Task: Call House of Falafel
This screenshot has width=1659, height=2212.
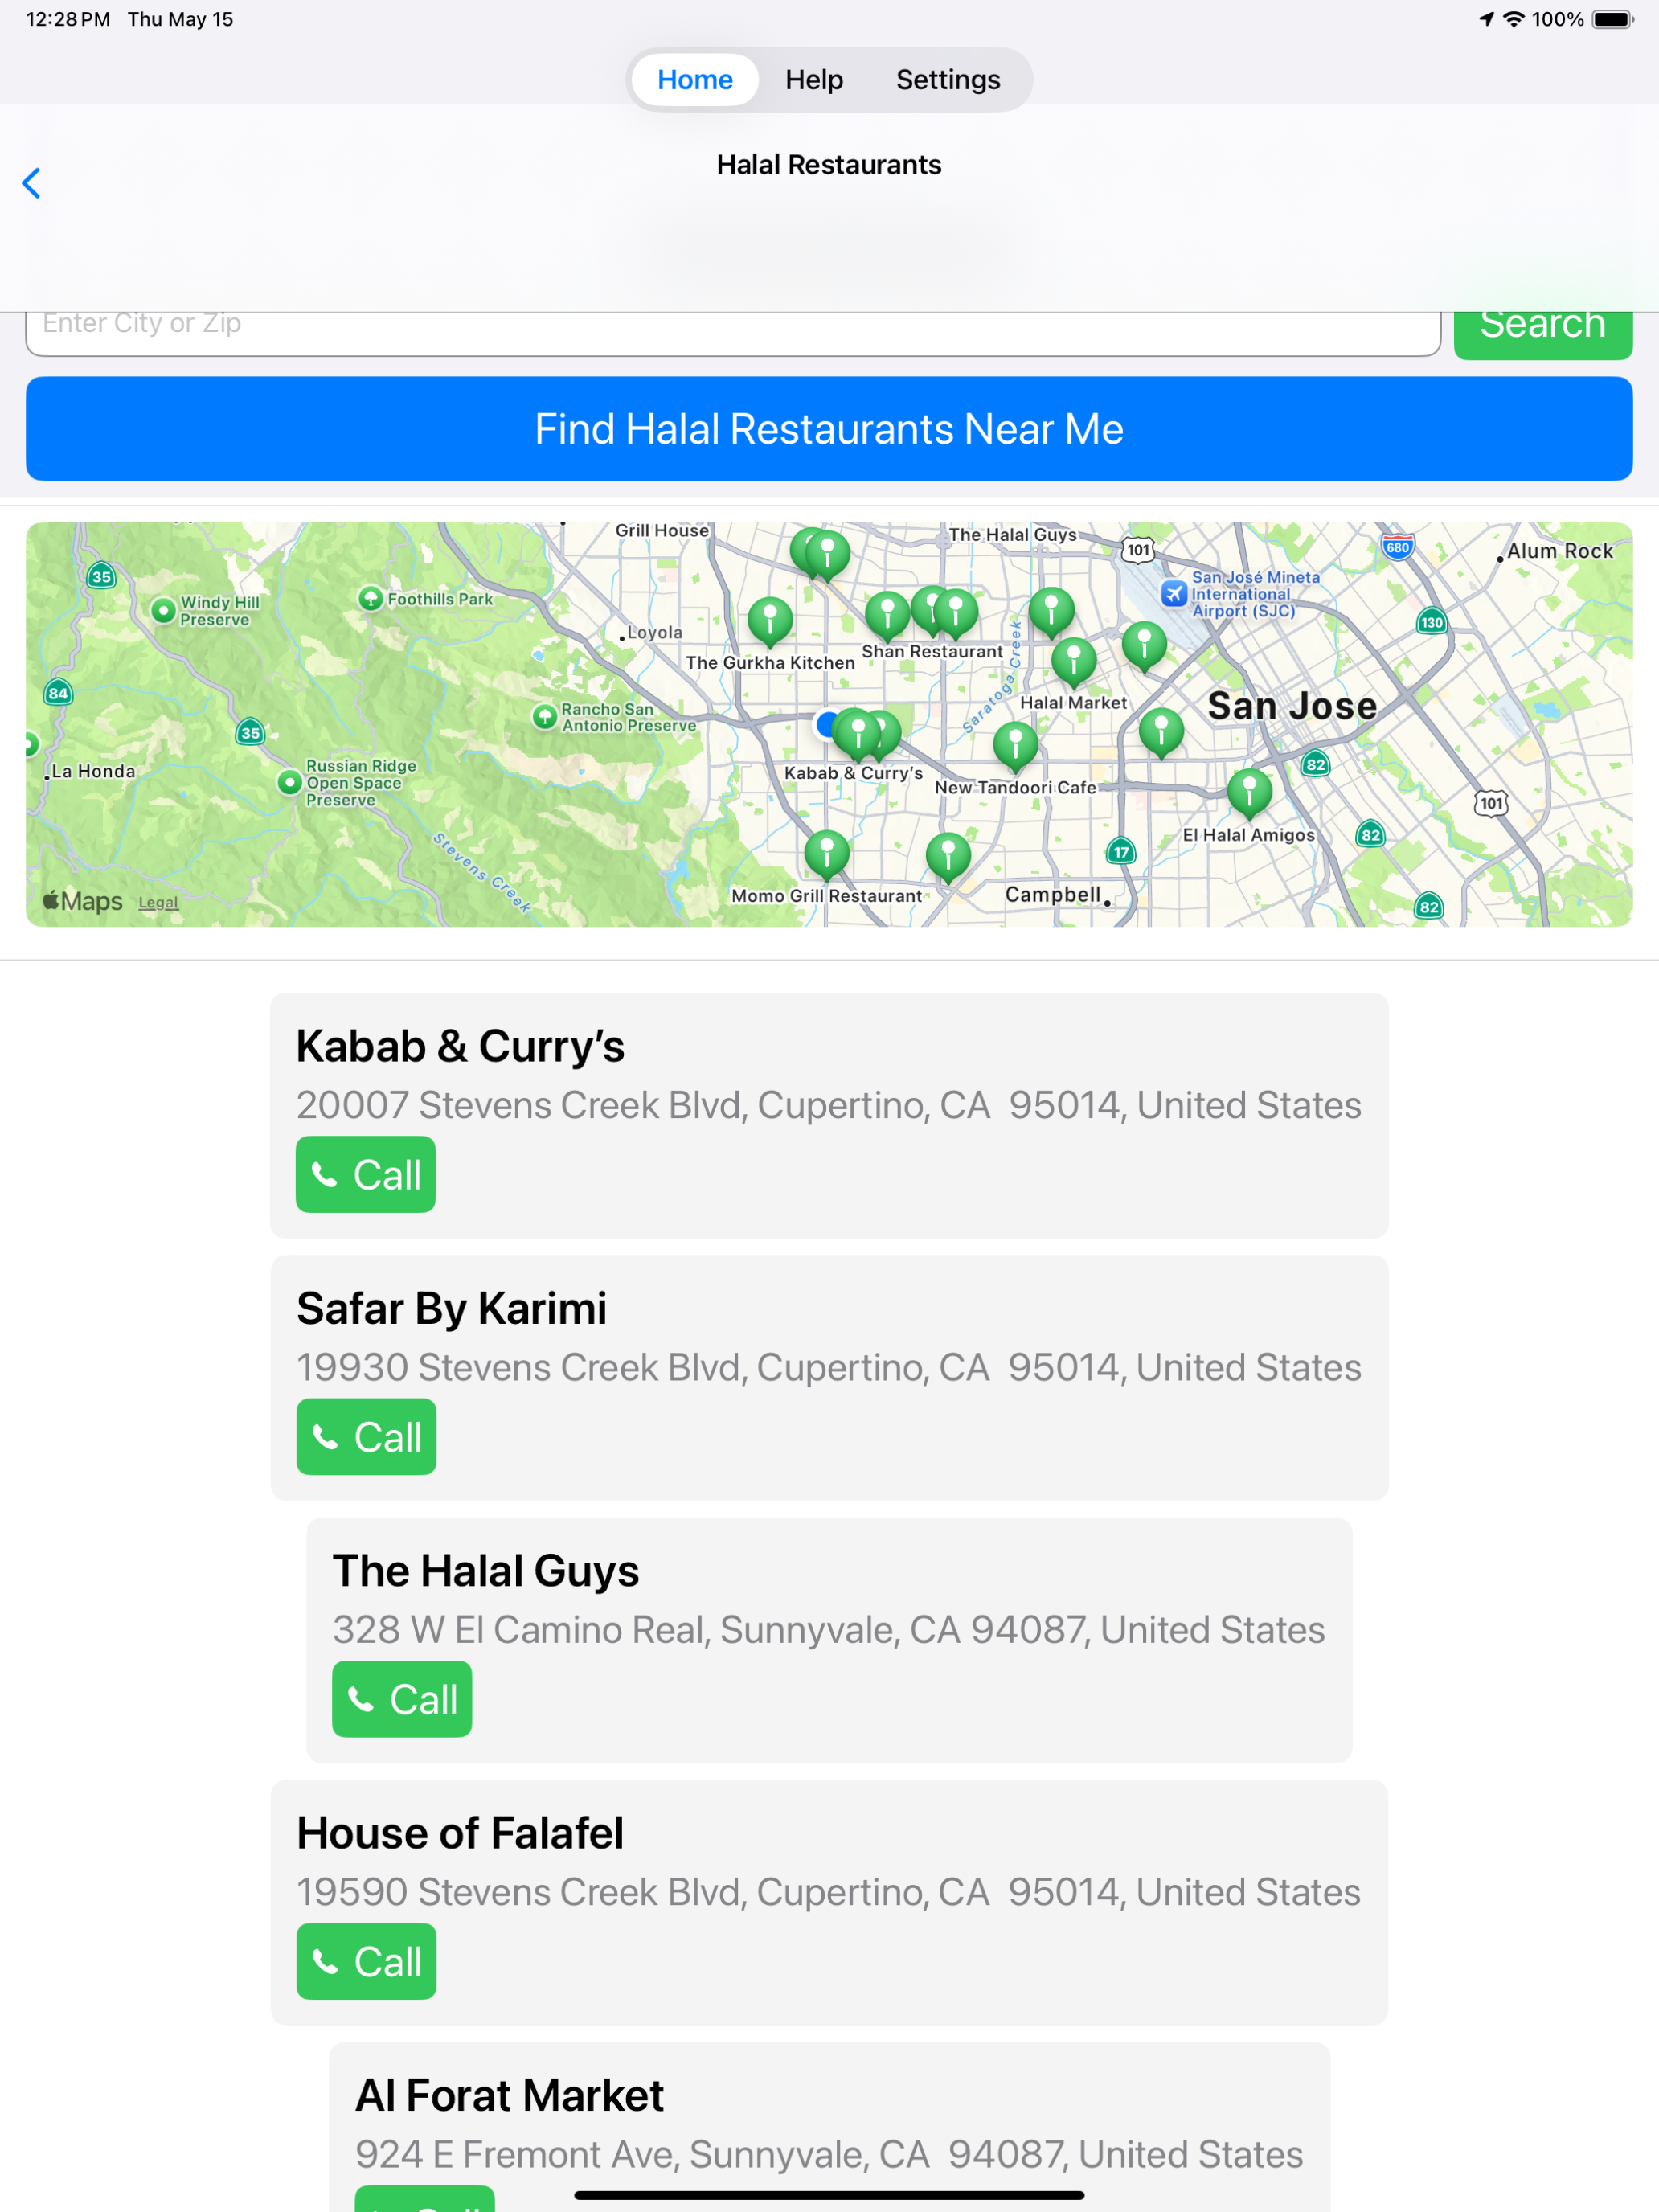Action: click(367, 1961)
